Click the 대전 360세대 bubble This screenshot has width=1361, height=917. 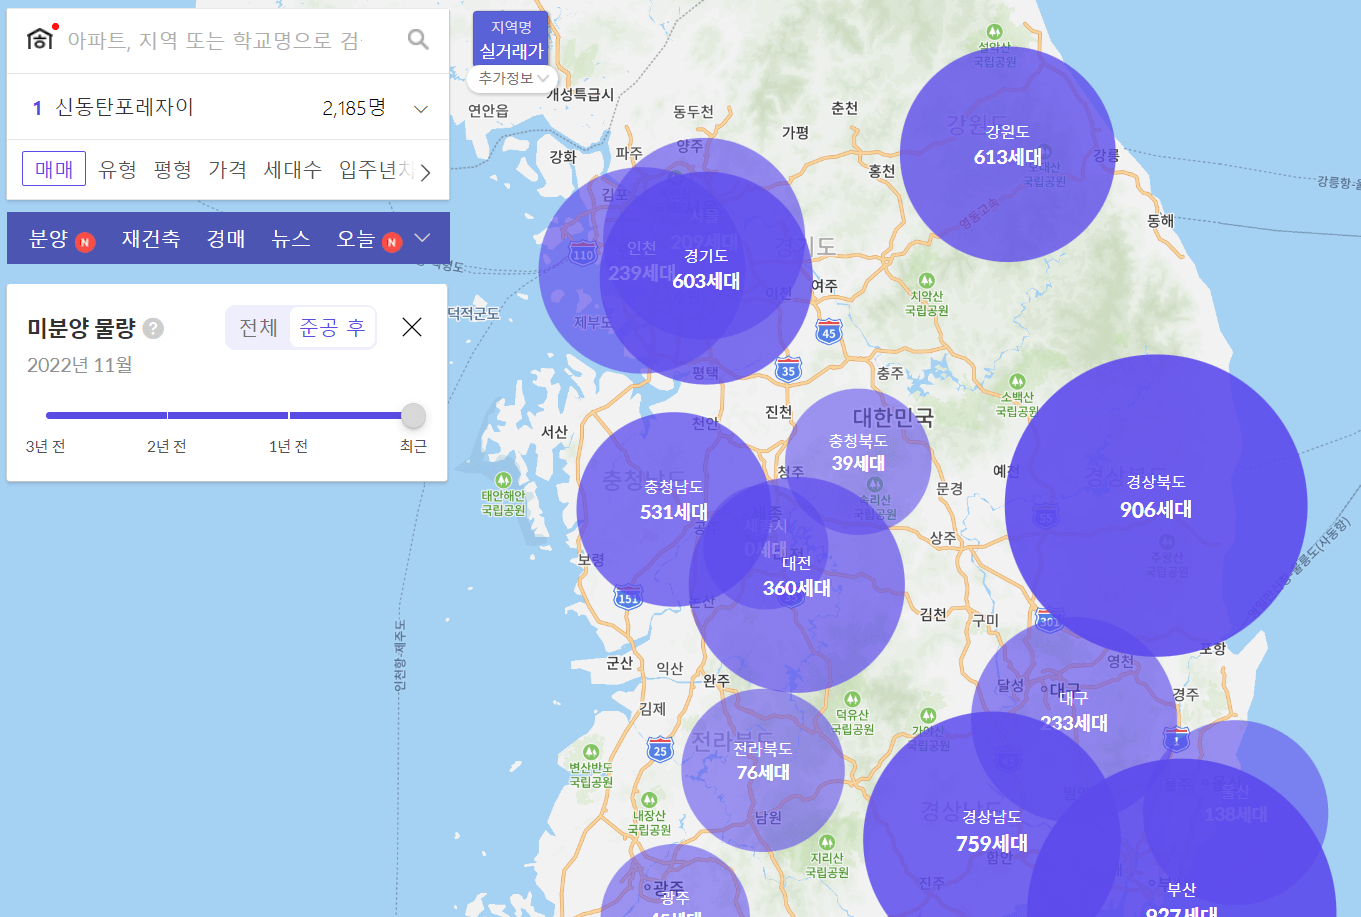(797, 585)
